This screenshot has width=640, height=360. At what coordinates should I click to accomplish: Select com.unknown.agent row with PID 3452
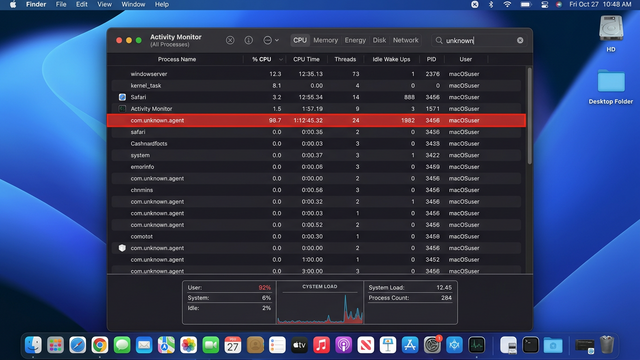[x=316, y=260]
